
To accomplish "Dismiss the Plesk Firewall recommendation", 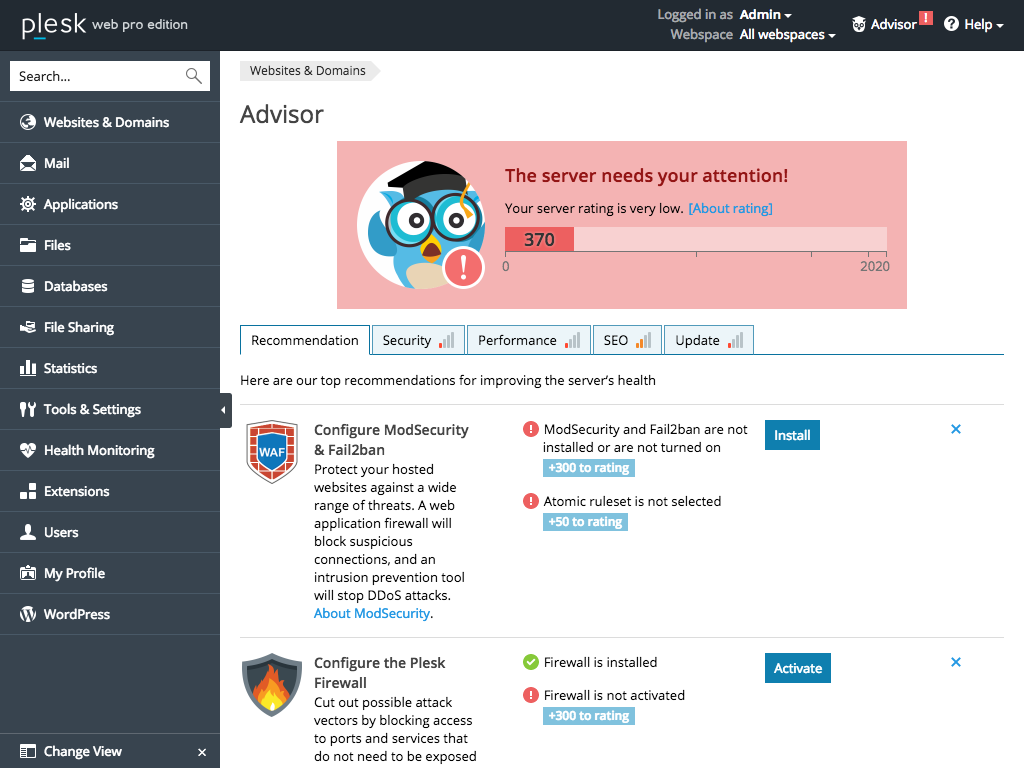I will pos(955,662).
